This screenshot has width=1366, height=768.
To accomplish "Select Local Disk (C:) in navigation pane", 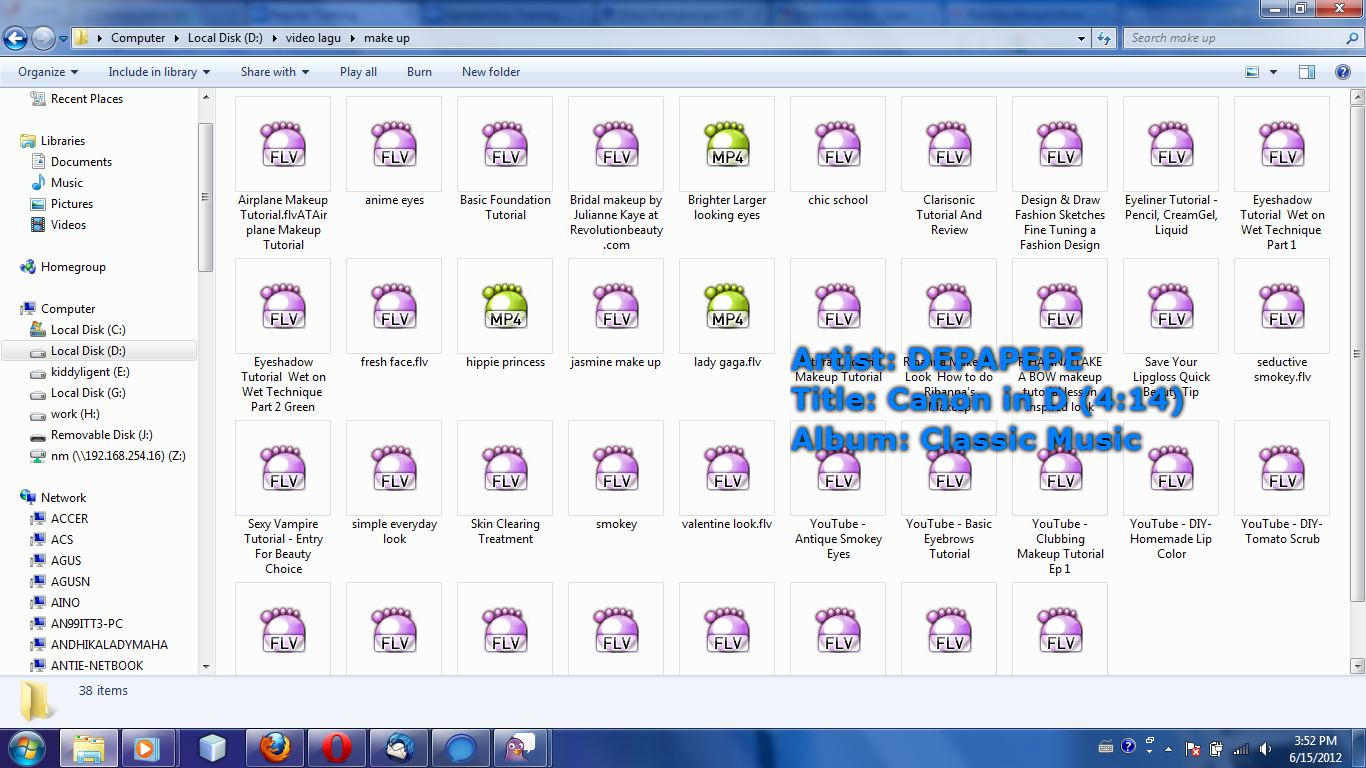I will (88, 330).
